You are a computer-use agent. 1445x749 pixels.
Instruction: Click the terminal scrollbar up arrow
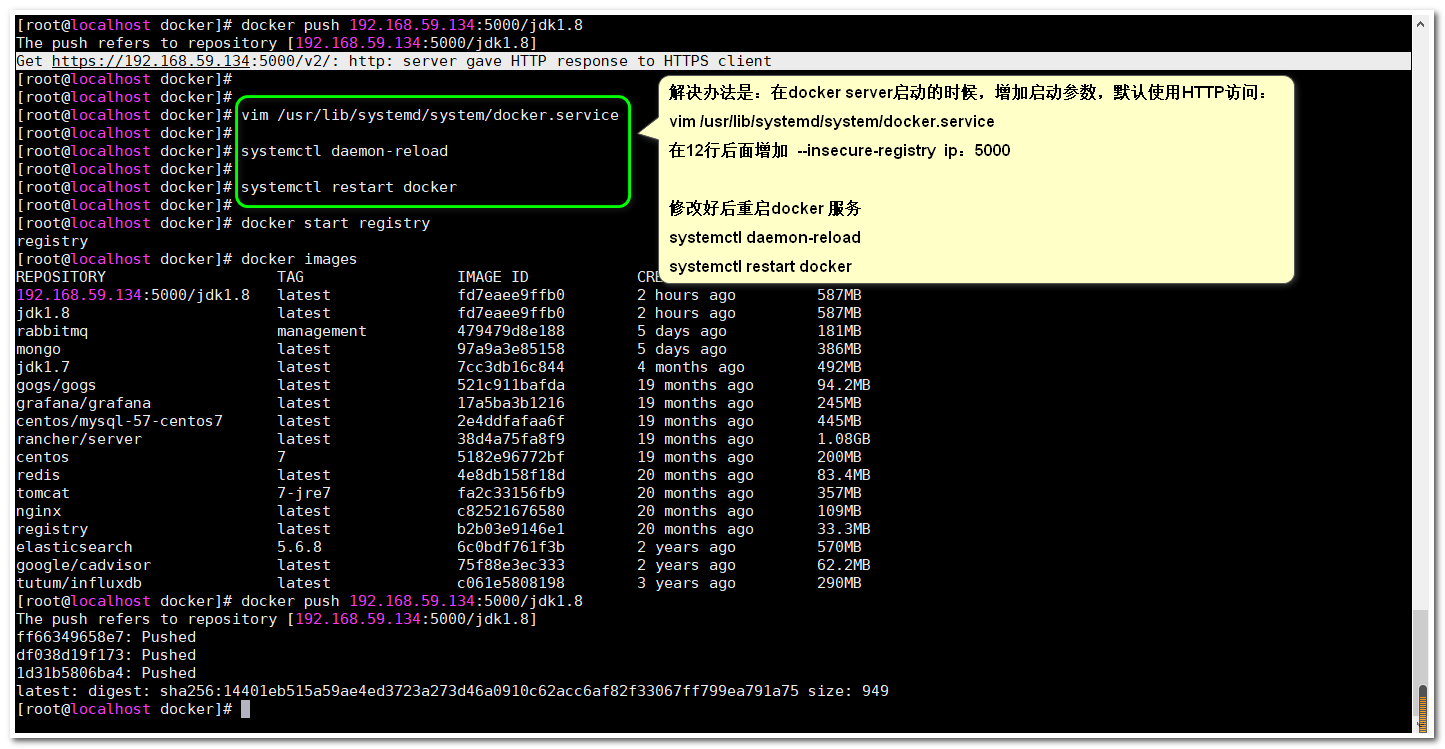[x=1422, y=24]
